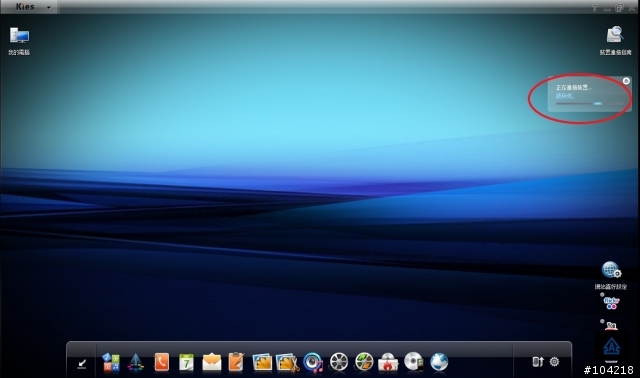The image size is (640, 378).
Task: Click the device connection progress bar
Action: [x=589, y=104]
